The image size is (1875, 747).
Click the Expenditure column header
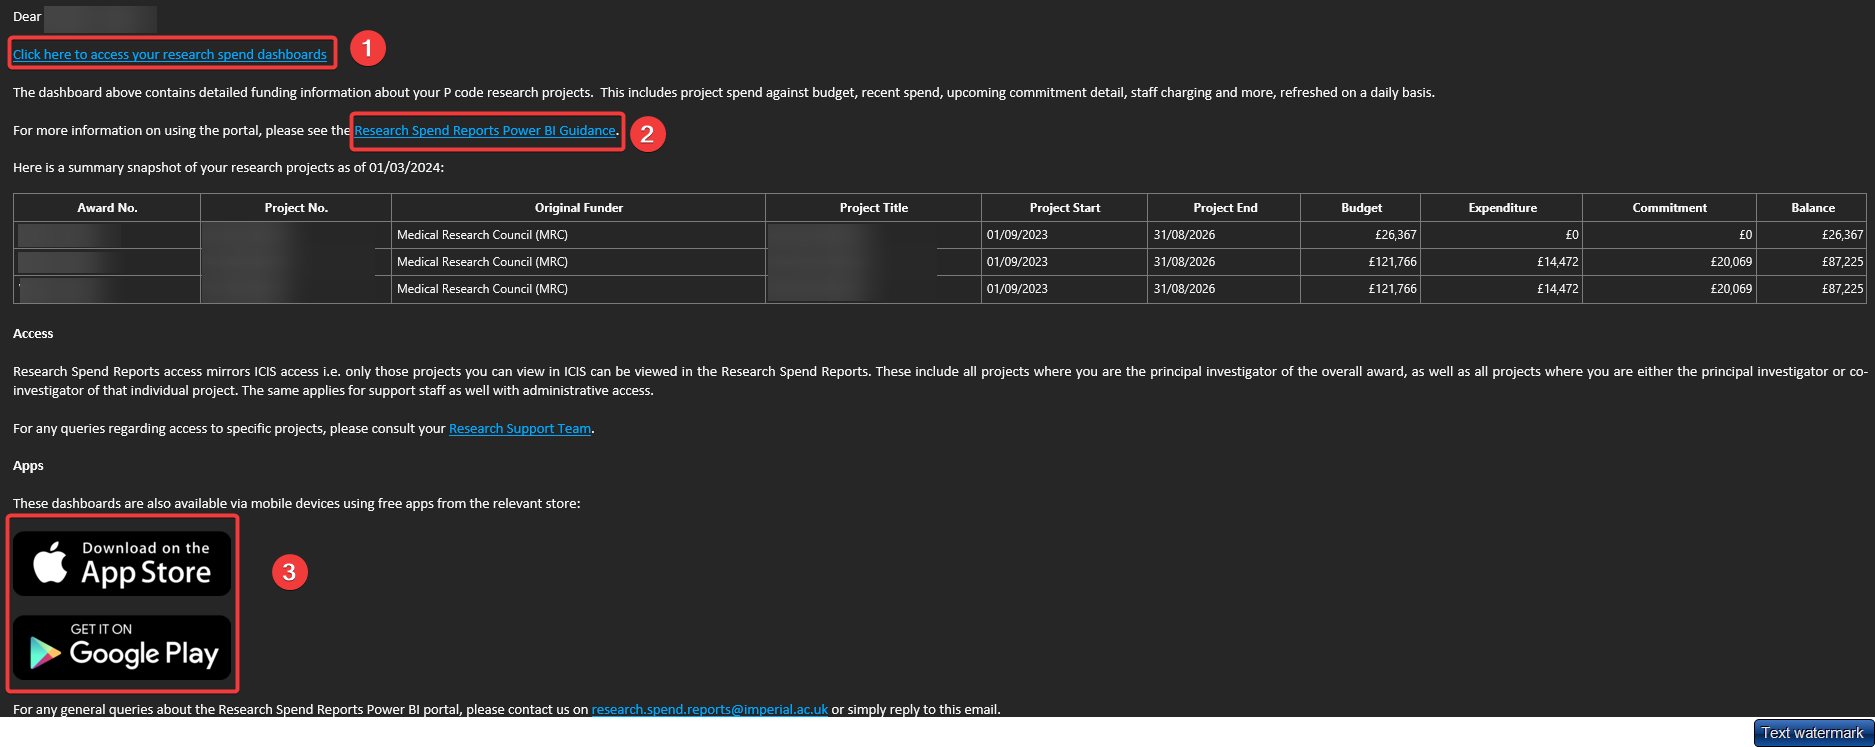coord(1502,208)
